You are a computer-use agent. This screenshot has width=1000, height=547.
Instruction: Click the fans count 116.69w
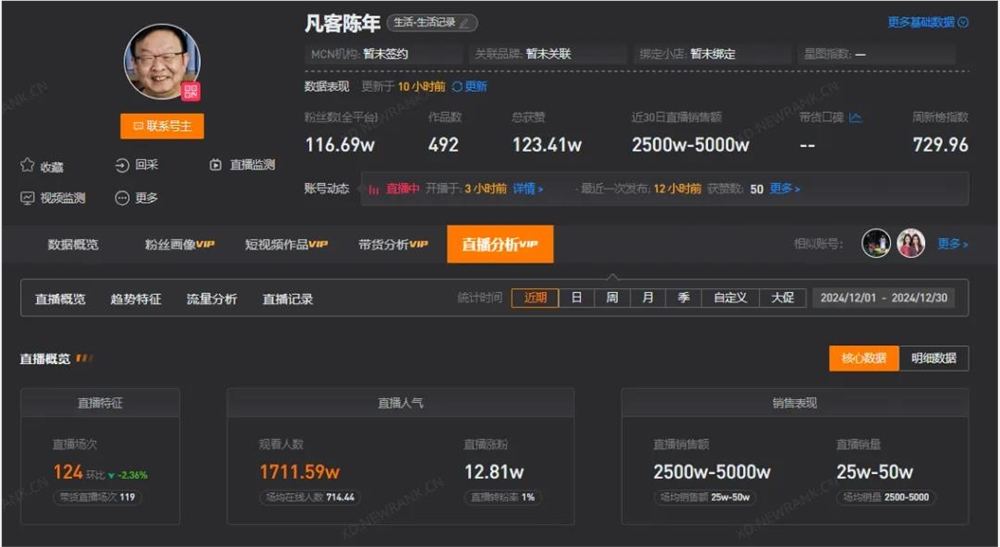click(x=340, y=145)
